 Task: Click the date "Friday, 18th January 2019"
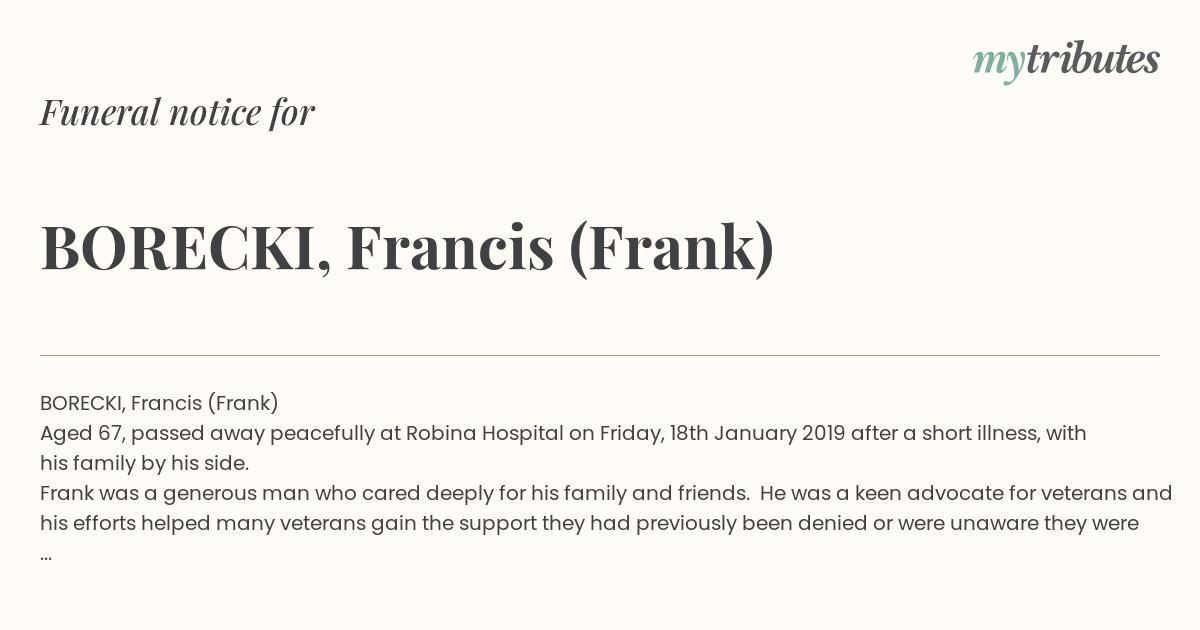click(722, 433)
